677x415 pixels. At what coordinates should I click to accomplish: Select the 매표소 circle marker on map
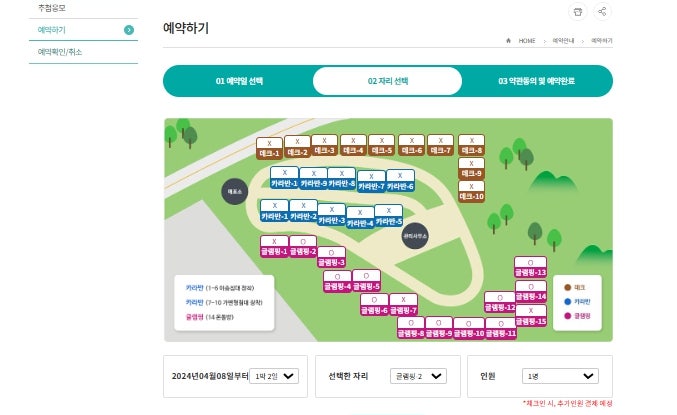234,191
